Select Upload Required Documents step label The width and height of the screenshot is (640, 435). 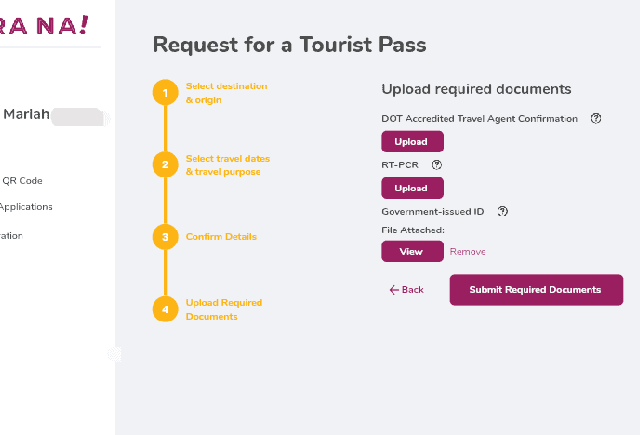click(224, 309)
